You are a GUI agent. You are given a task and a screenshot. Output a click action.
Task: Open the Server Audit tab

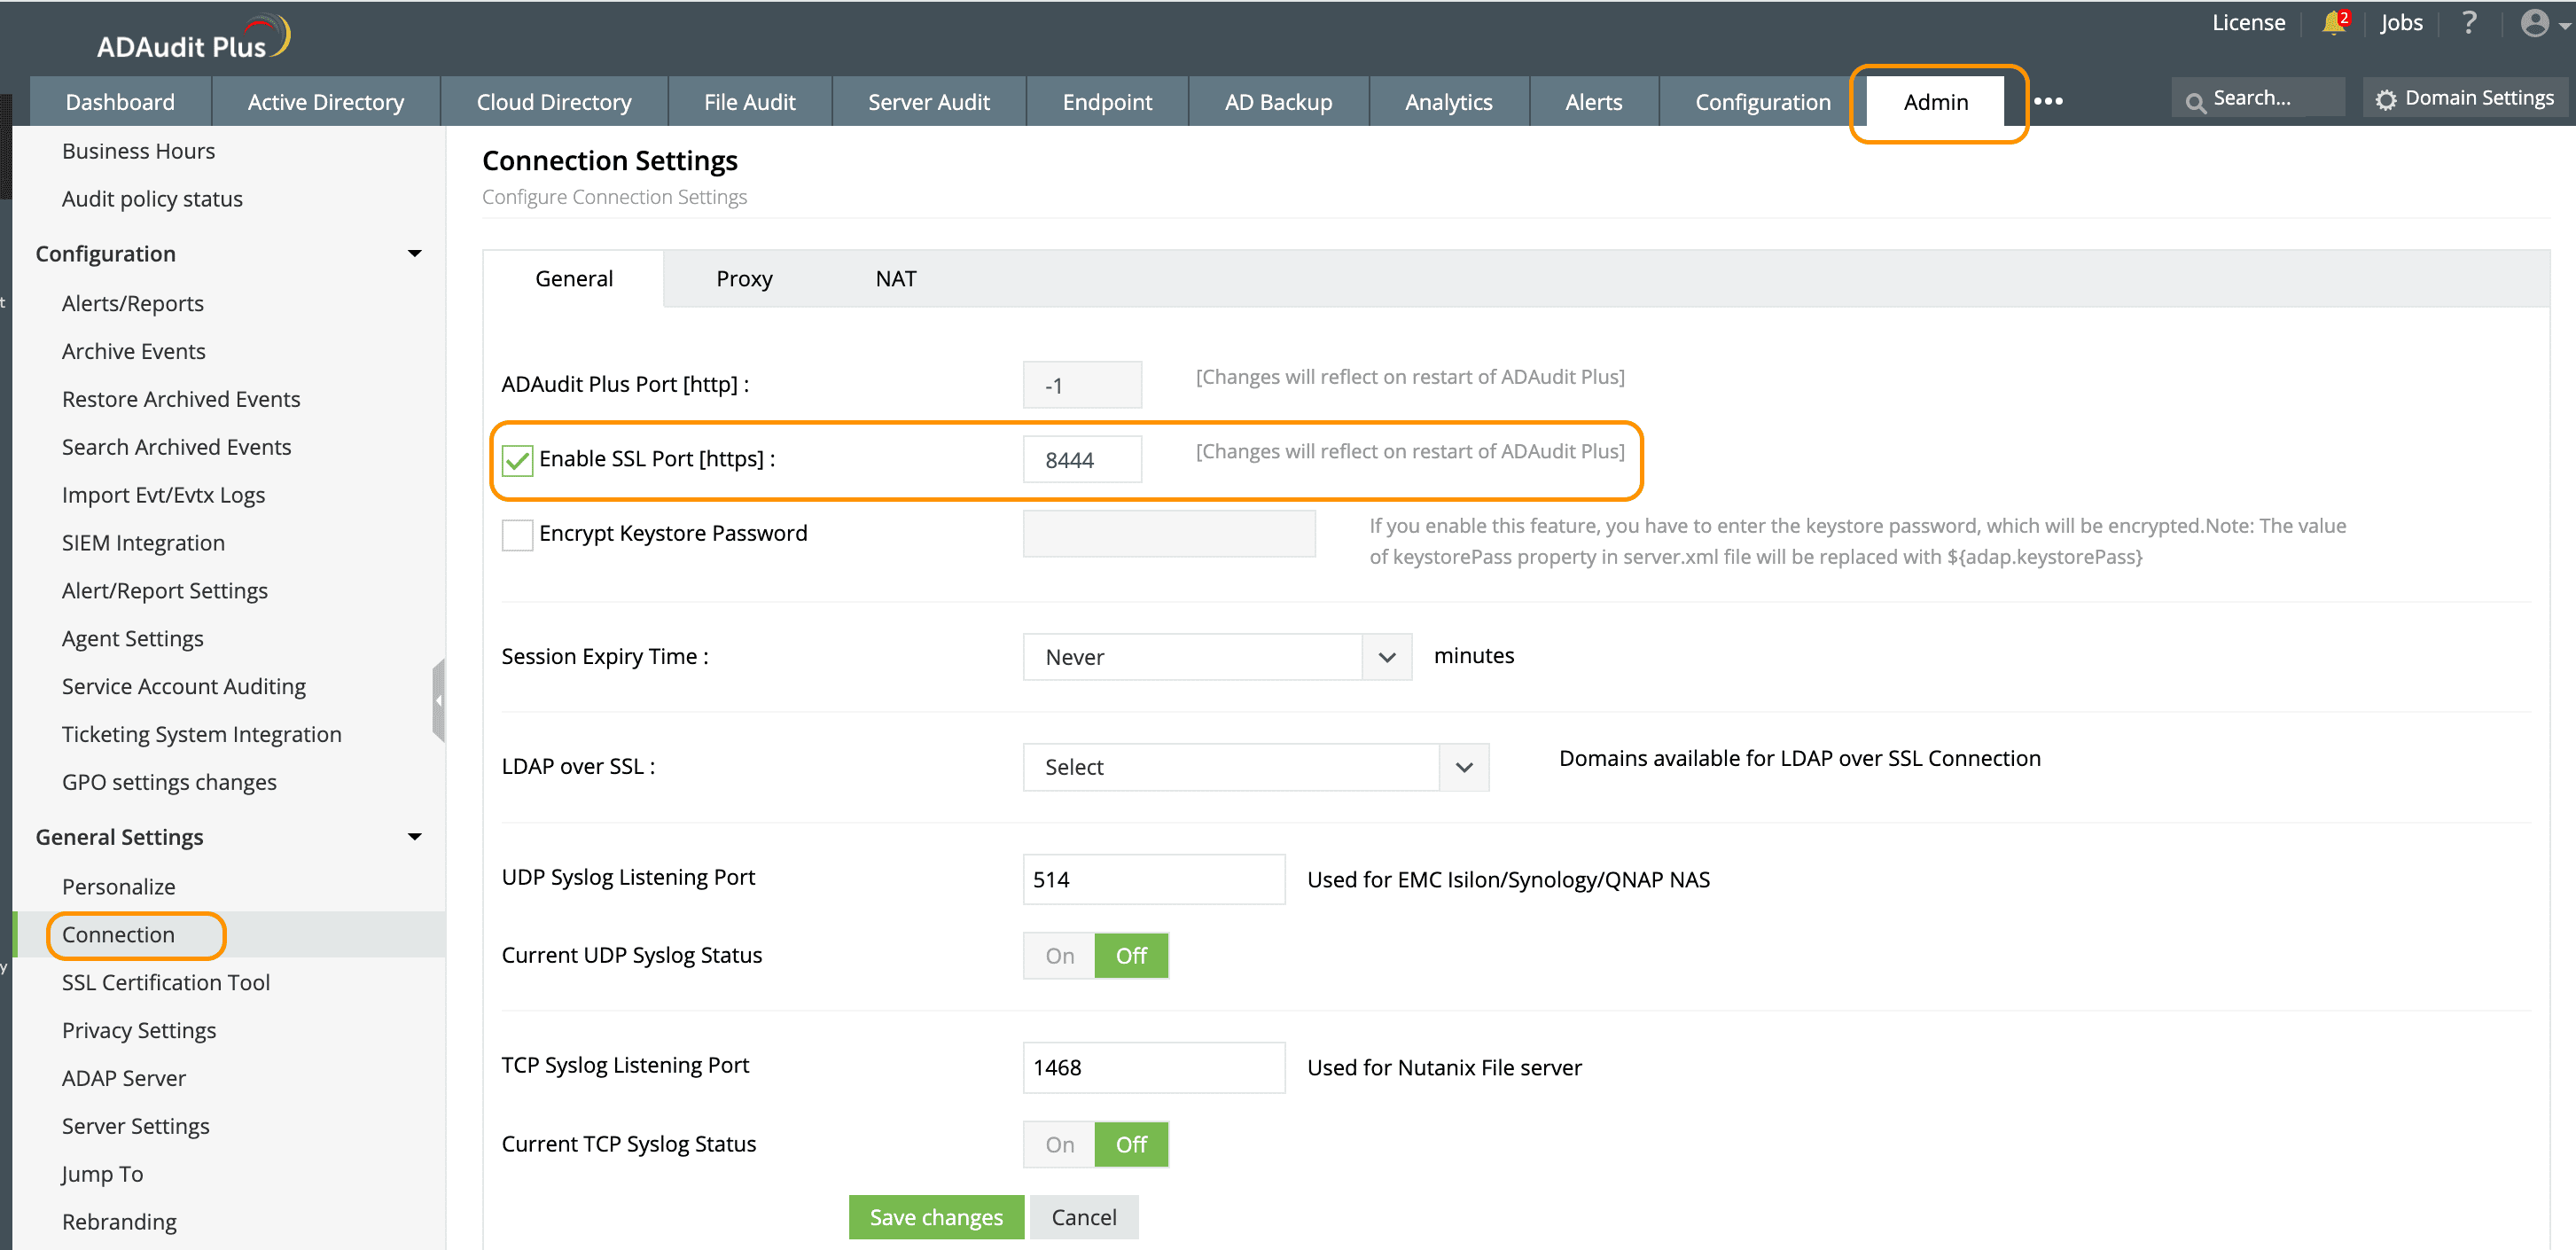[929, 102]
